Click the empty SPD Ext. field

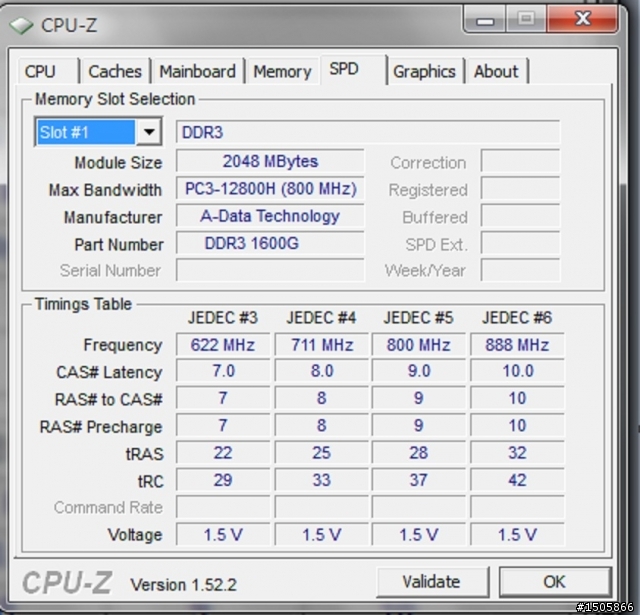[x=520, y=243]
